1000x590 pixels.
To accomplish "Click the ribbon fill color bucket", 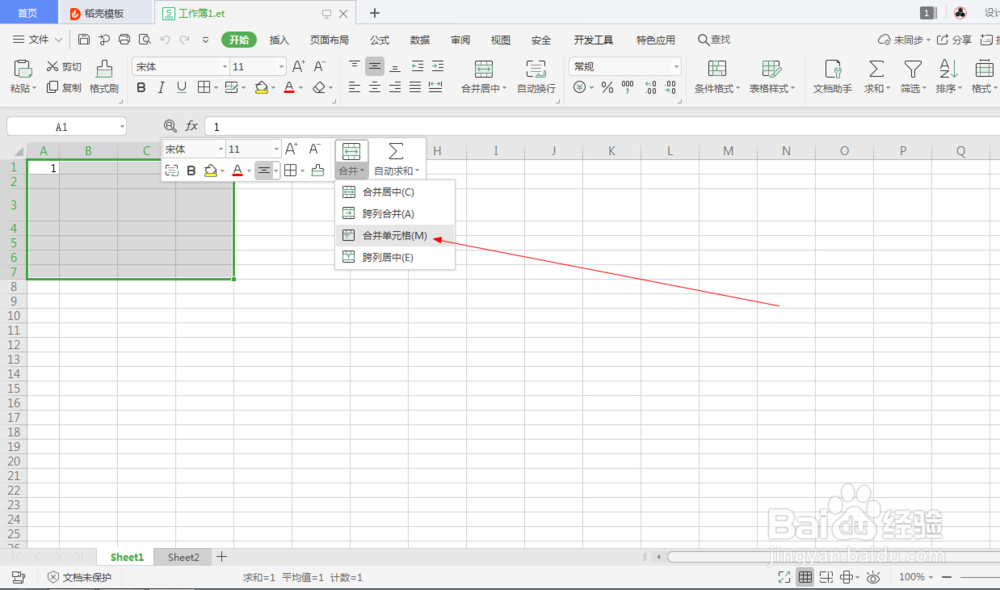I will [x=261, y=87].
